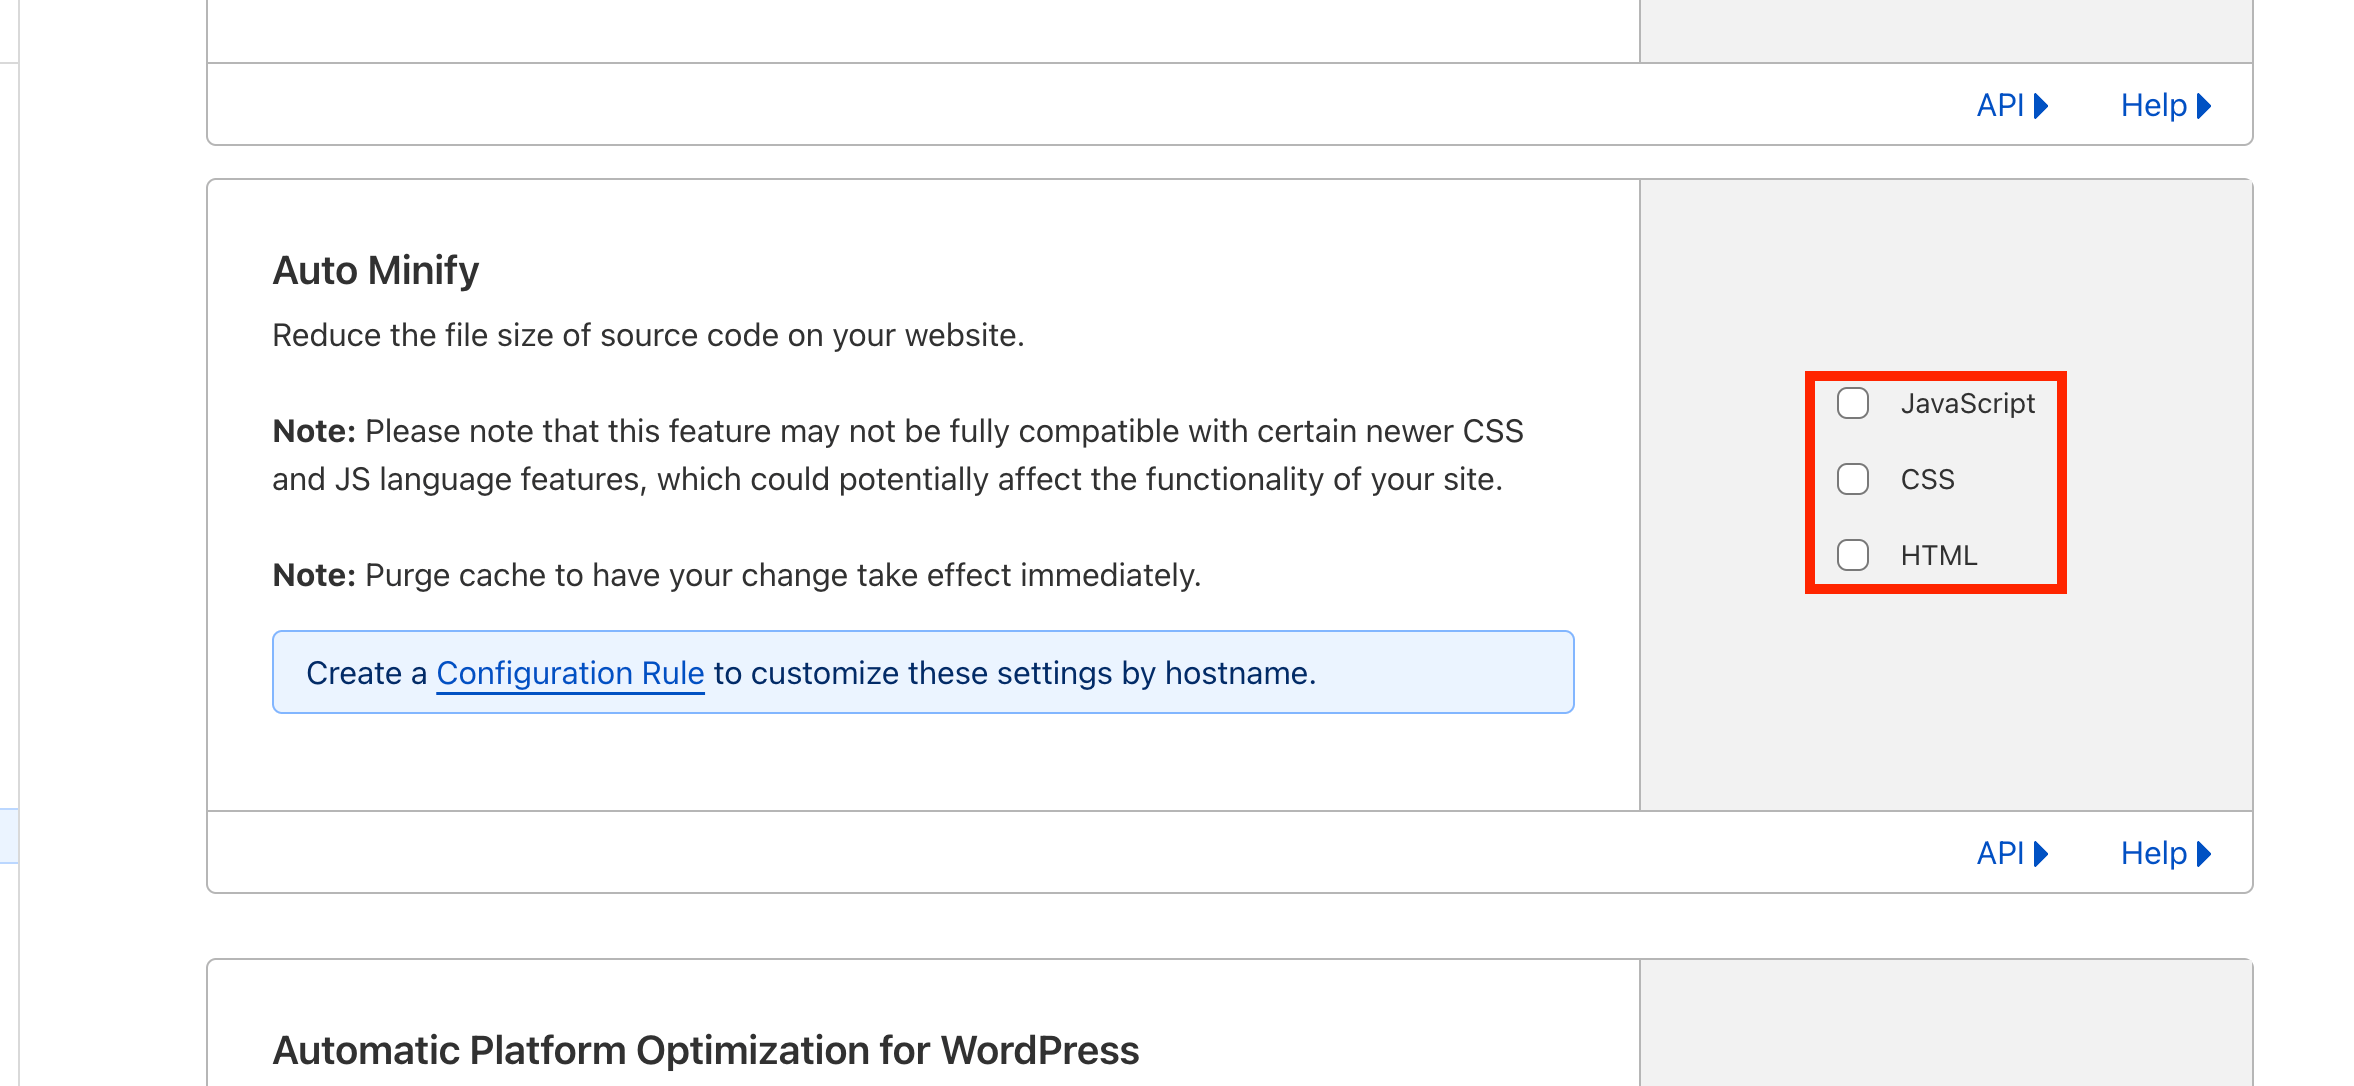Viewport: 2354px width, 1086px height.
Task: Click the Auto Minify heading
Action: [376, 270]
